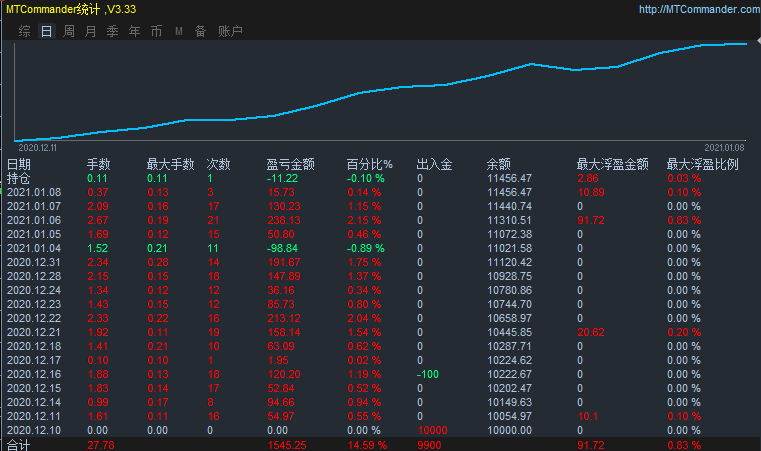Click the -11.22 position loss value

coord(282,179)
